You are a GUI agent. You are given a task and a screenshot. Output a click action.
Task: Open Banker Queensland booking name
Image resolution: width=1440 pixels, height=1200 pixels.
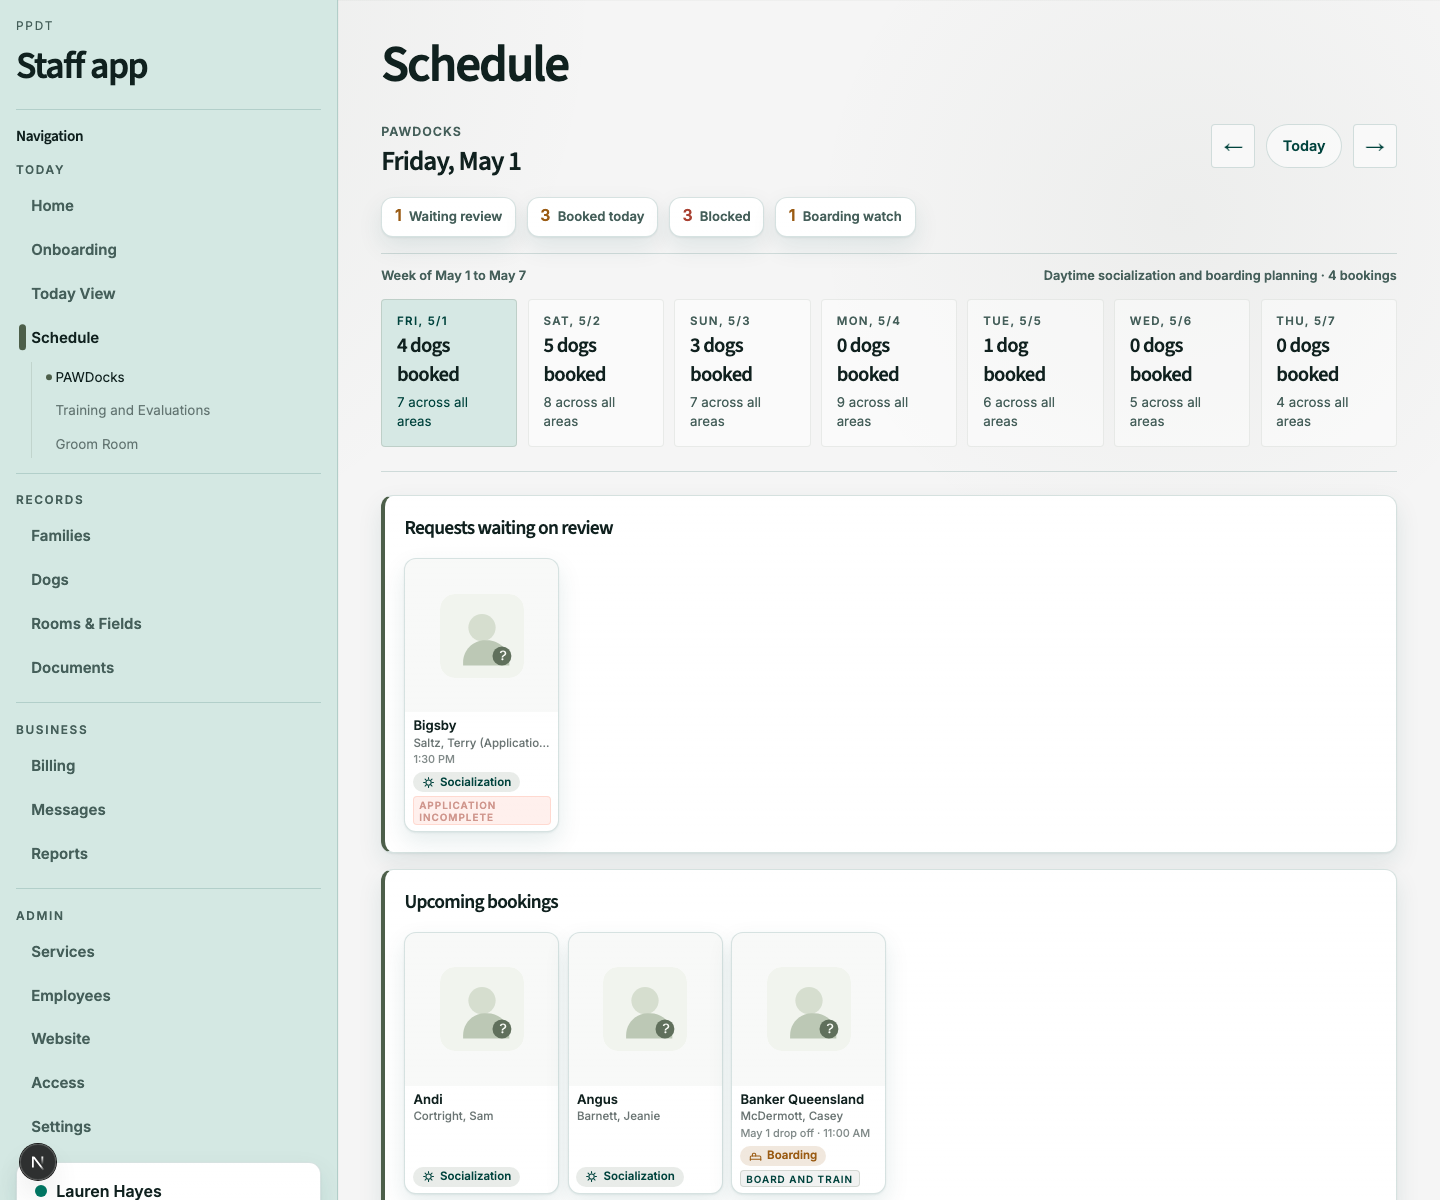coord(802,1099)
